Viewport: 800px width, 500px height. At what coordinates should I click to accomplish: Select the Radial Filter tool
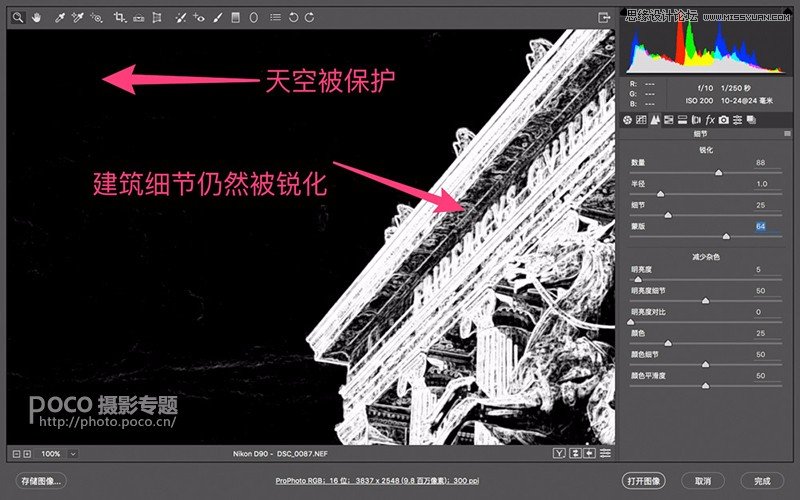tap(254, 18)
